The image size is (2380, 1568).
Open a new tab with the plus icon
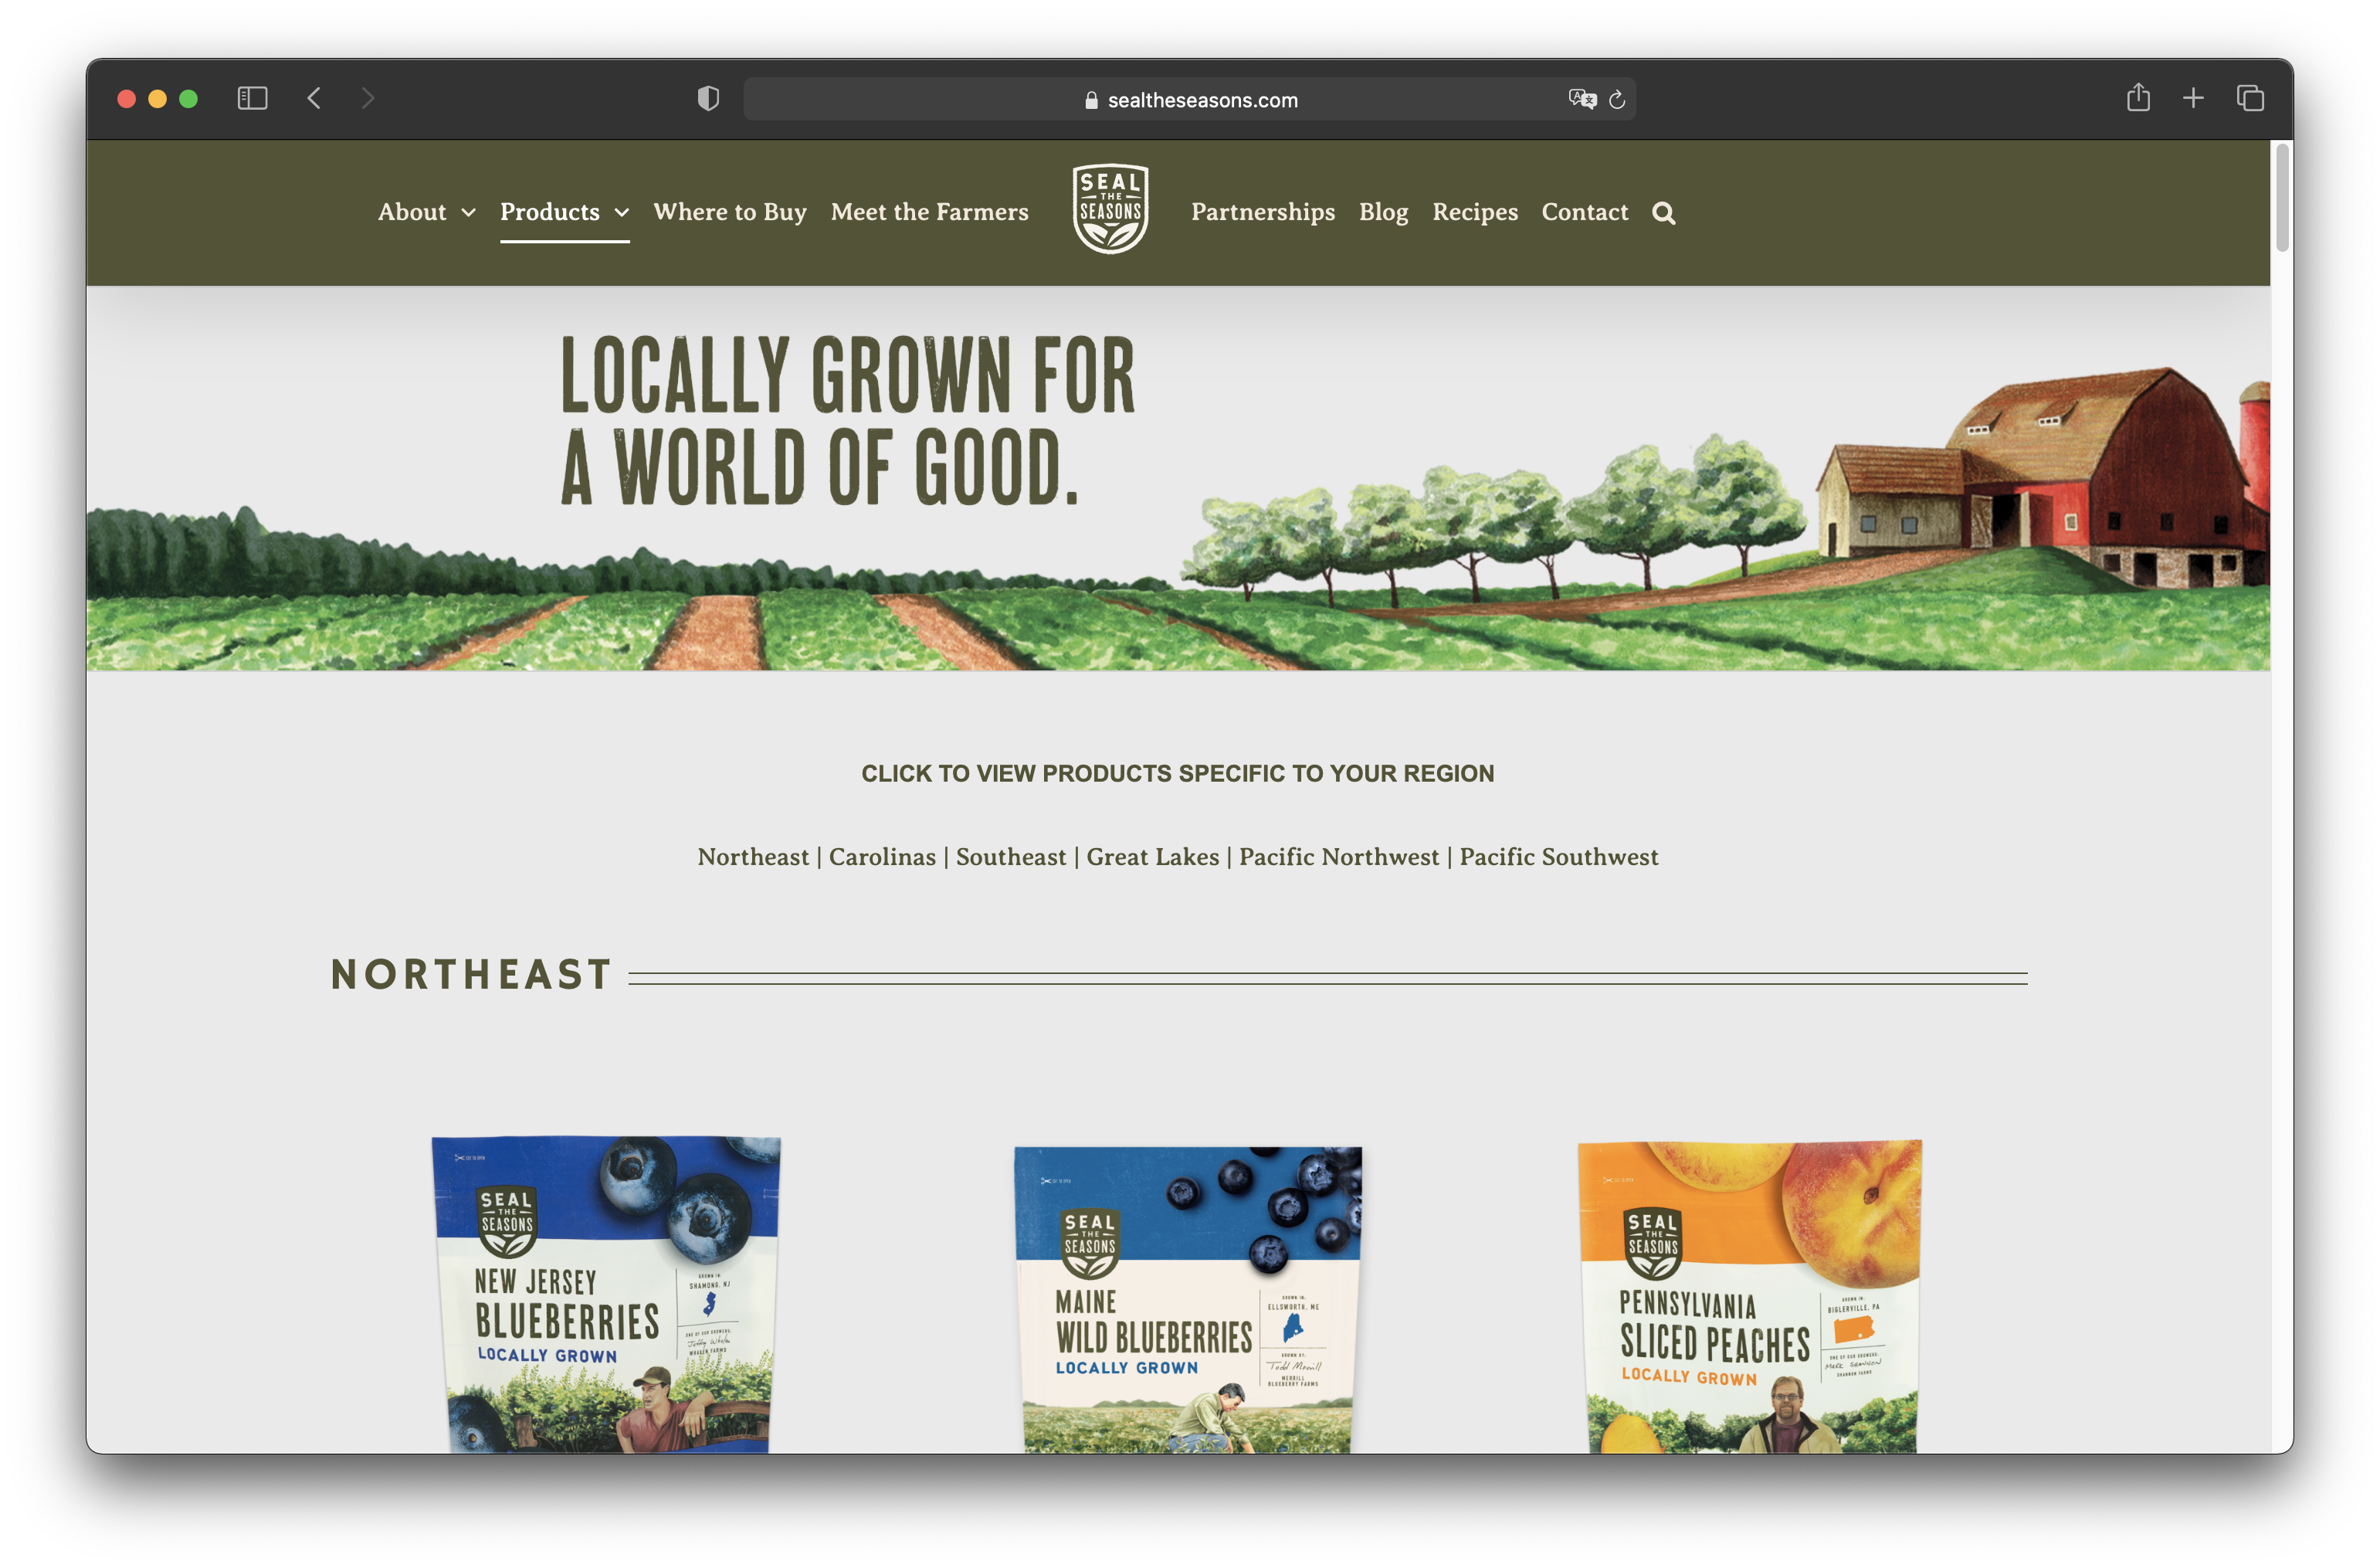point(2193,98)
